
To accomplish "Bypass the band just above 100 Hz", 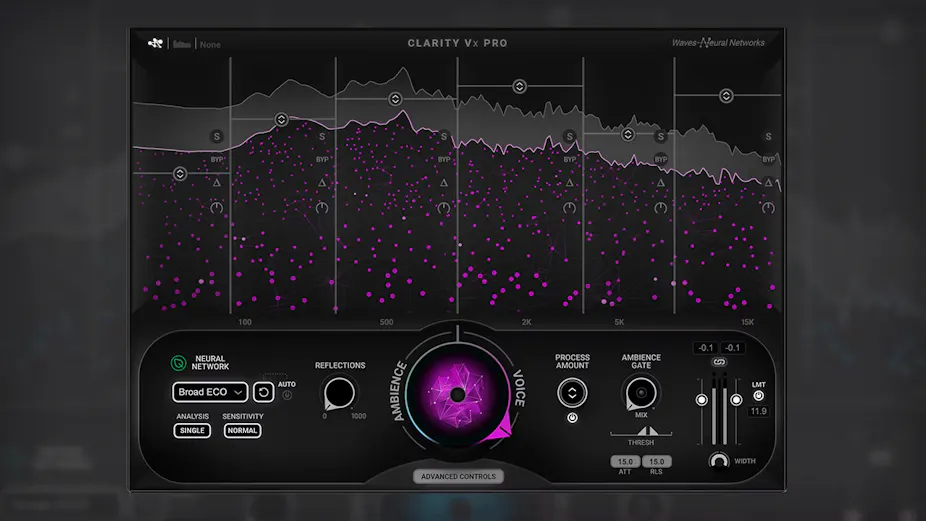I will (322, 159).
